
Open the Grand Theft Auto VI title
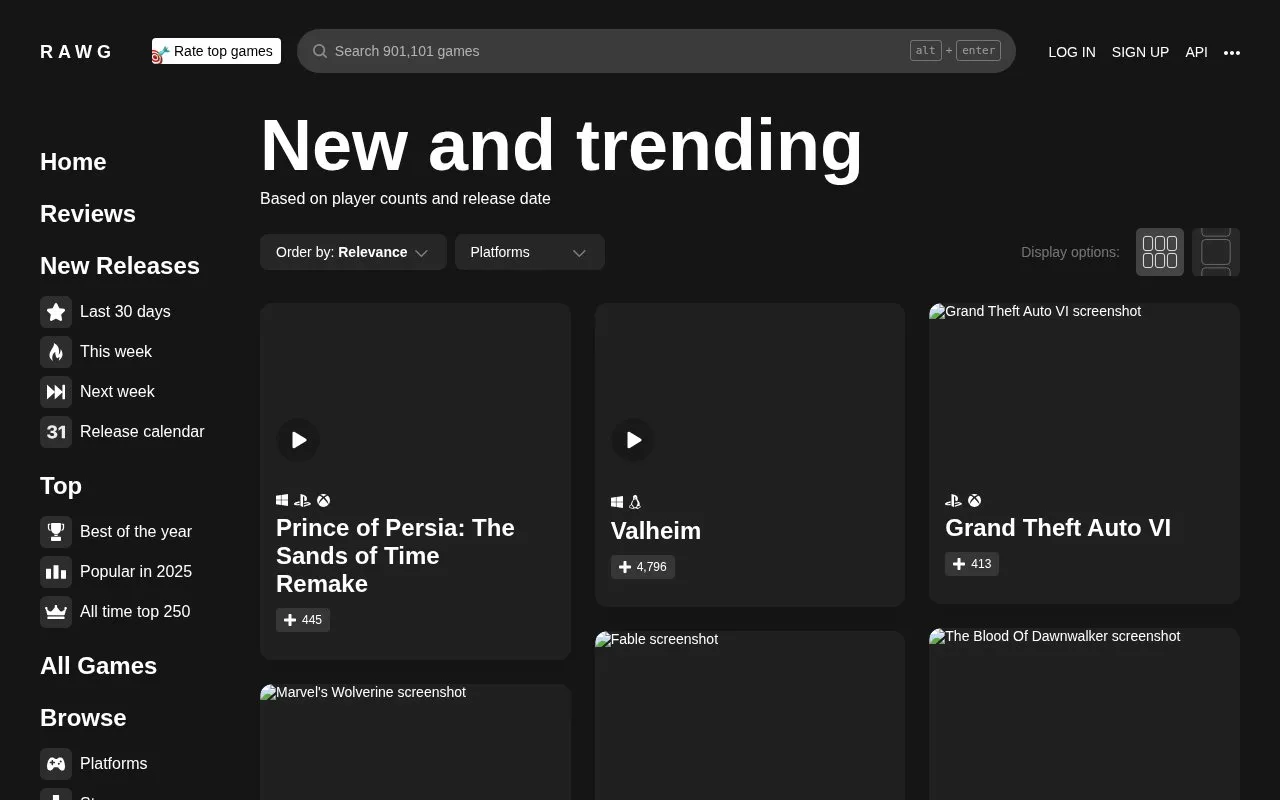click(1058, 528)
